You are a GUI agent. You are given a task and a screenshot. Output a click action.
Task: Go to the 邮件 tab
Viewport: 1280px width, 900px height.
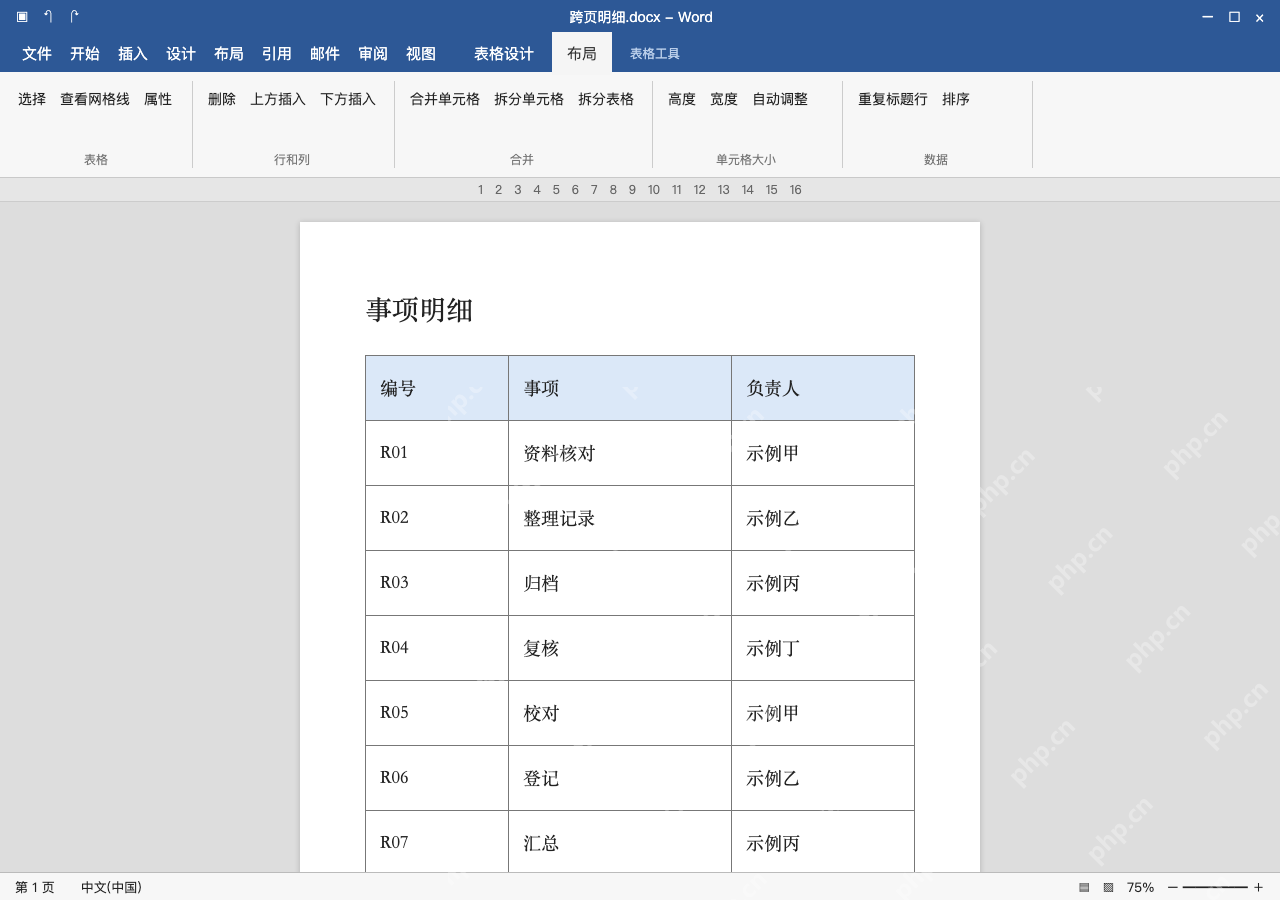click(x=325, y=54)
